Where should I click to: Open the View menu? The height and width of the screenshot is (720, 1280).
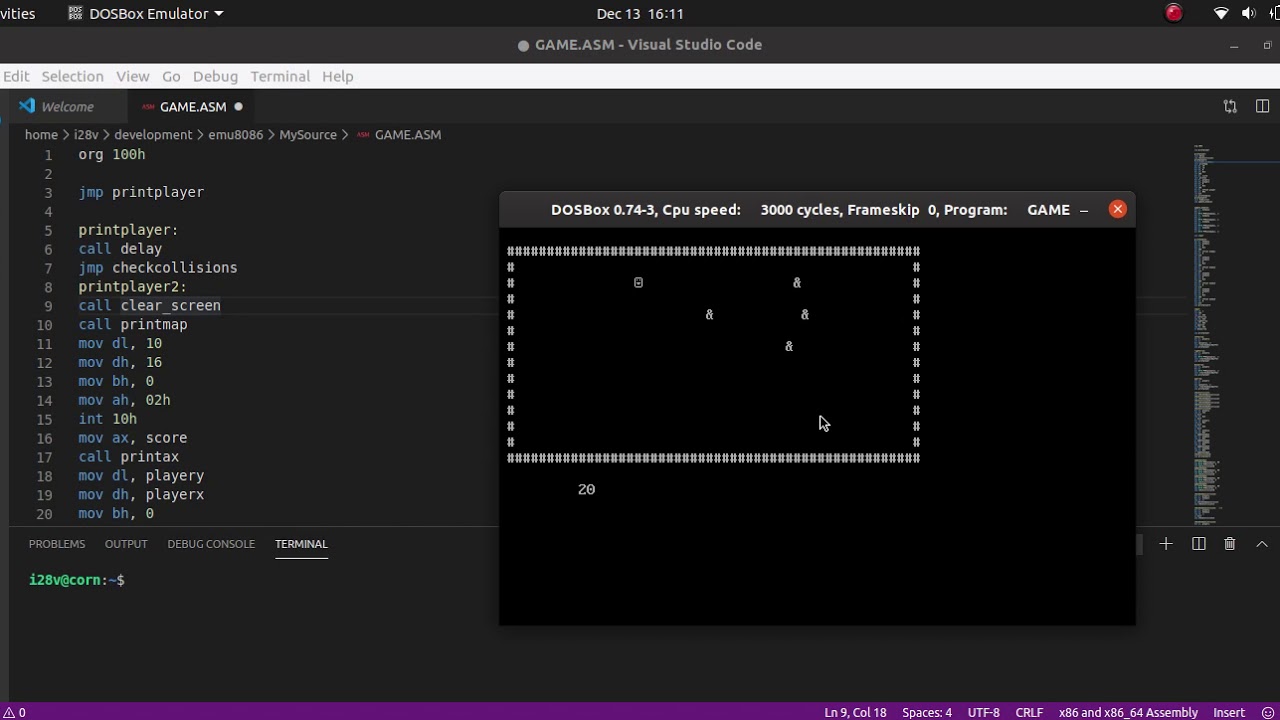point(132,76)
